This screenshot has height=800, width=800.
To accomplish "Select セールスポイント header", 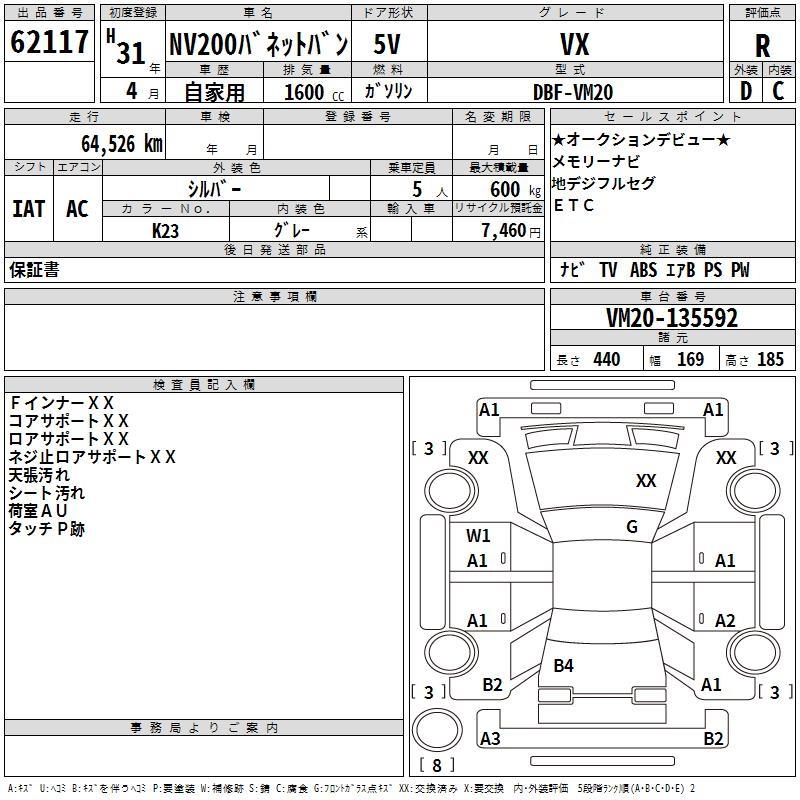I will [x=672, y=116].
